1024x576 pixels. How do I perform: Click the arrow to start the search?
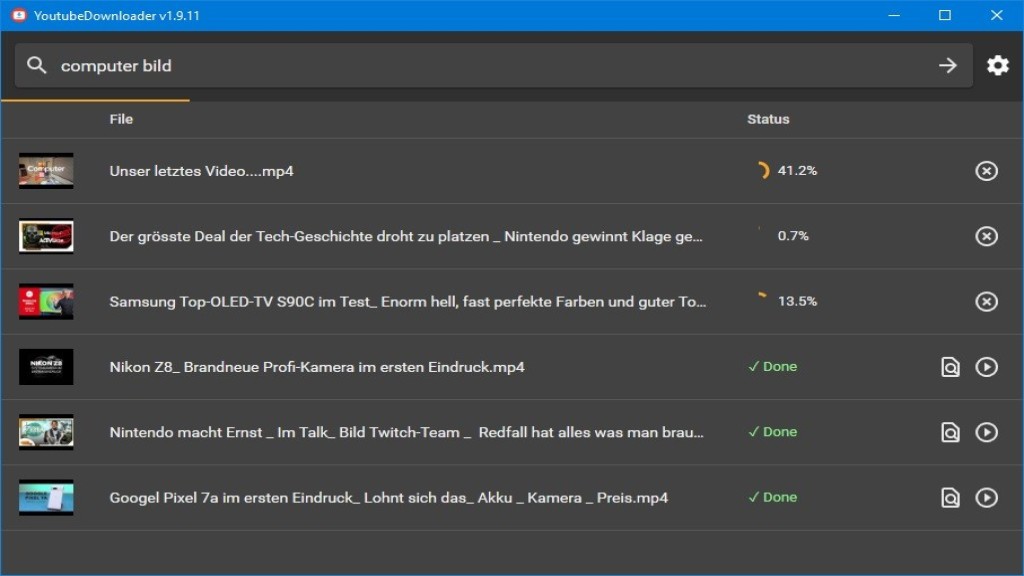947,65
